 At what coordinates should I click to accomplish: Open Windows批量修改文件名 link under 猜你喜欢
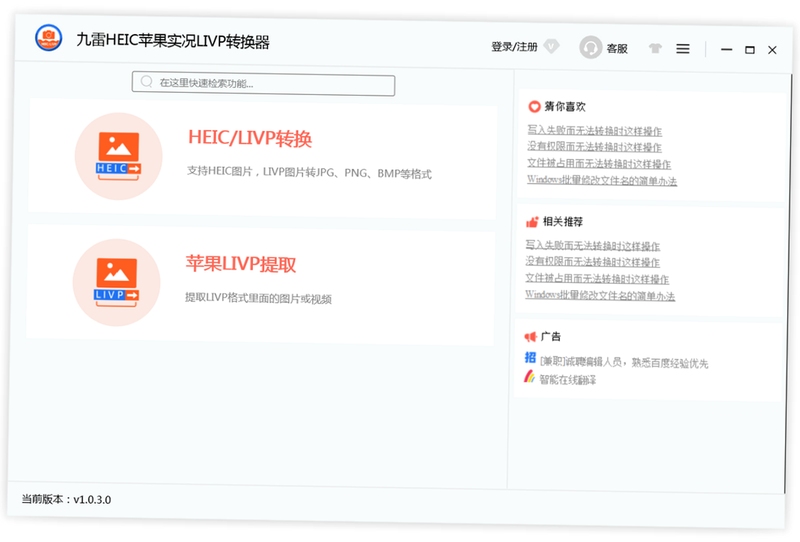[x=602, y=181]
